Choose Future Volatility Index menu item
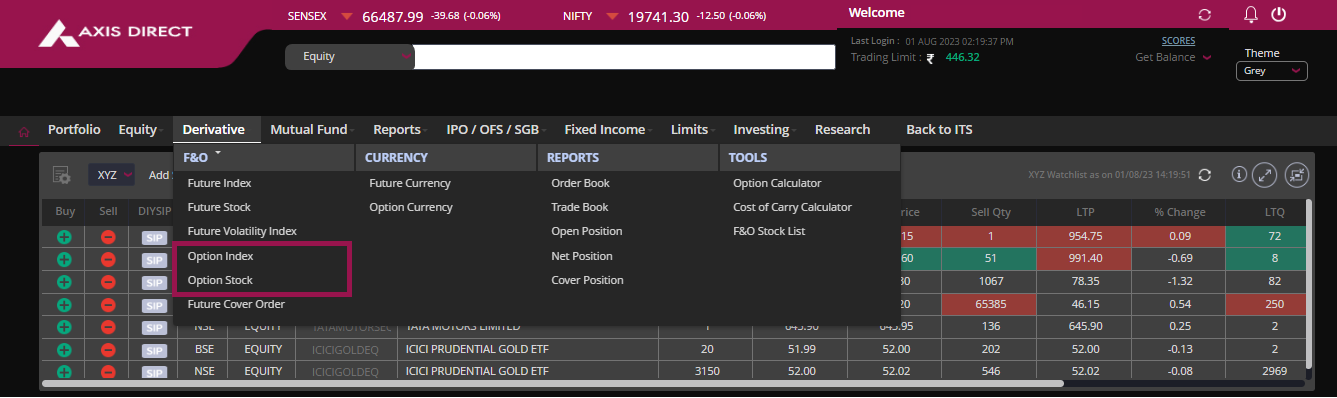The width and height of the screenshot is (1337, 398). (242, 232)
